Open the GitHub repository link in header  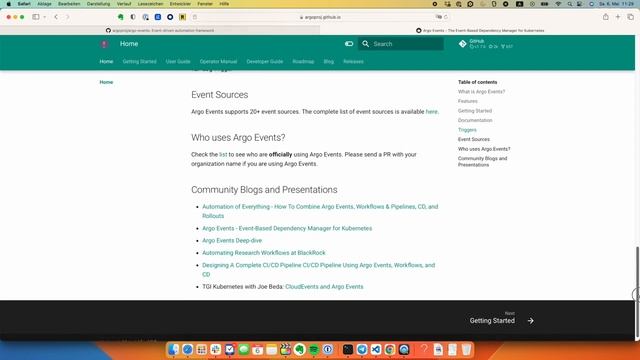click(486, 44)
